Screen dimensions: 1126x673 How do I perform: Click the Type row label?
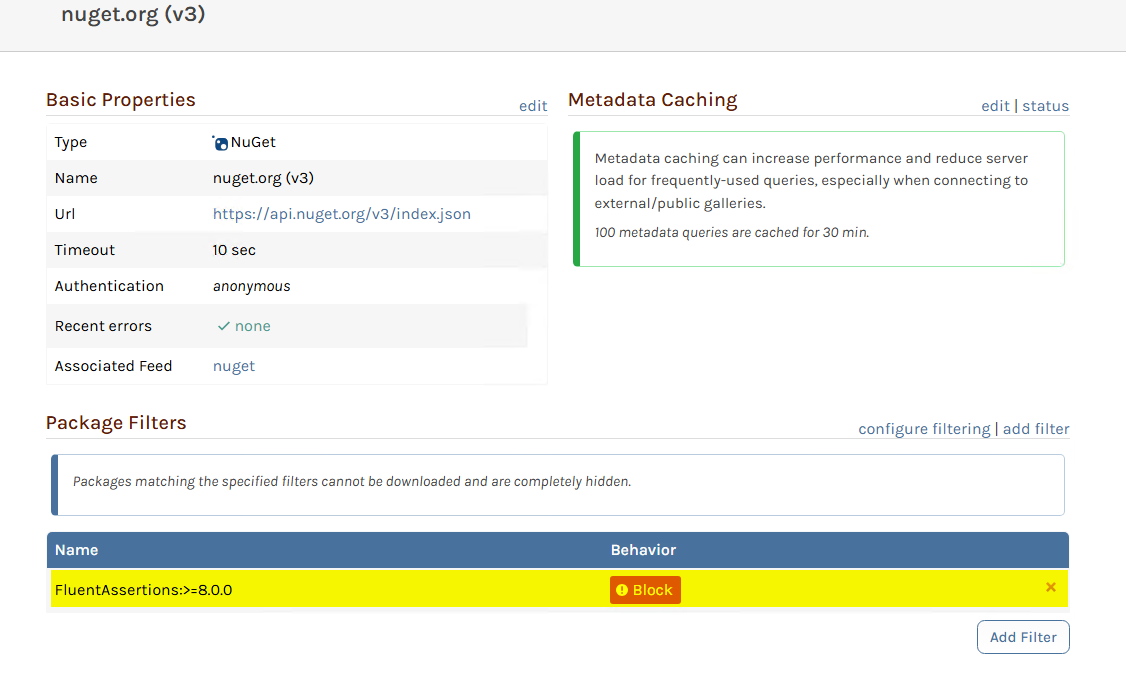point(70,142)
